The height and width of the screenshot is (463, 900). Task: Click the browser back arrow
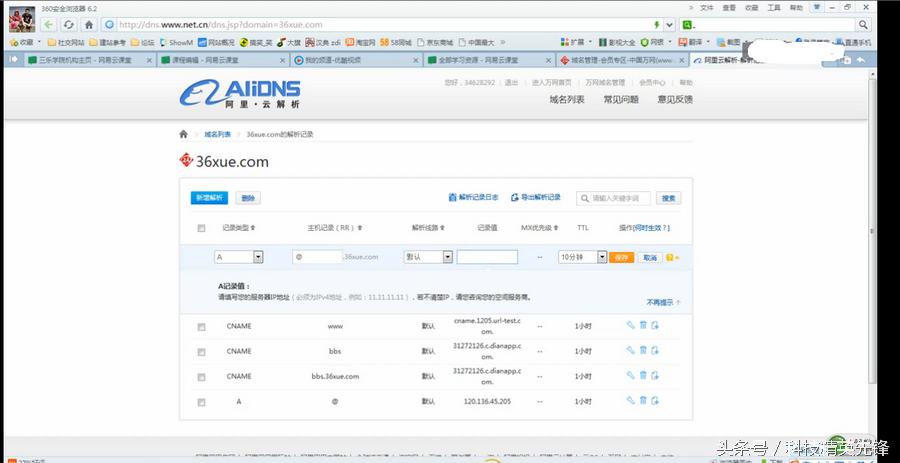pyautogui.click(x=49, y=25)
